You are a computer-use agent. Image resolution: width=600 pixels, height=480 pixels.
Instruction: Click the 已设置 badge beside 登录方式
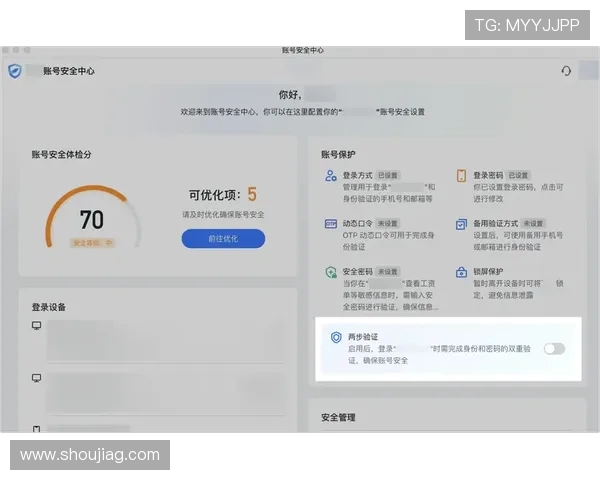pos(388,176)
